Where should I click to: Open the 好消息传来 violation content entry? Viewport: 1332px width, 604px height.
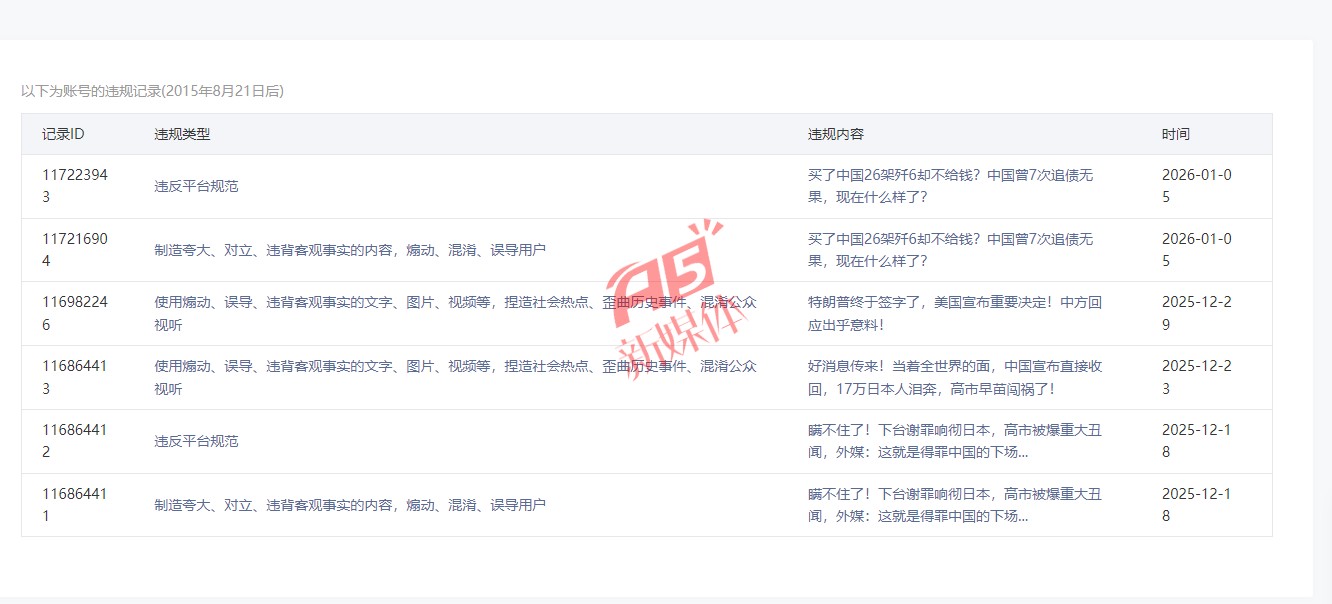pyautogui.click(x=954, y=378)
